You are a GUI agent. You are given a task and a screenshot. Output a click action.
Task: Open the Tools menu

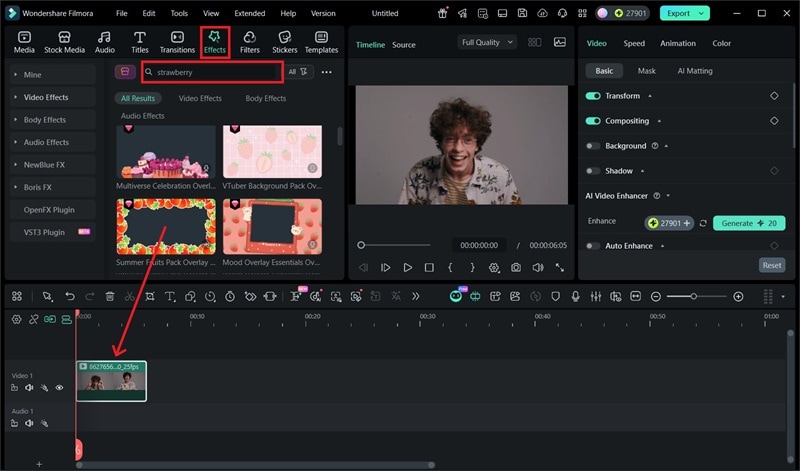coord(179,13)
